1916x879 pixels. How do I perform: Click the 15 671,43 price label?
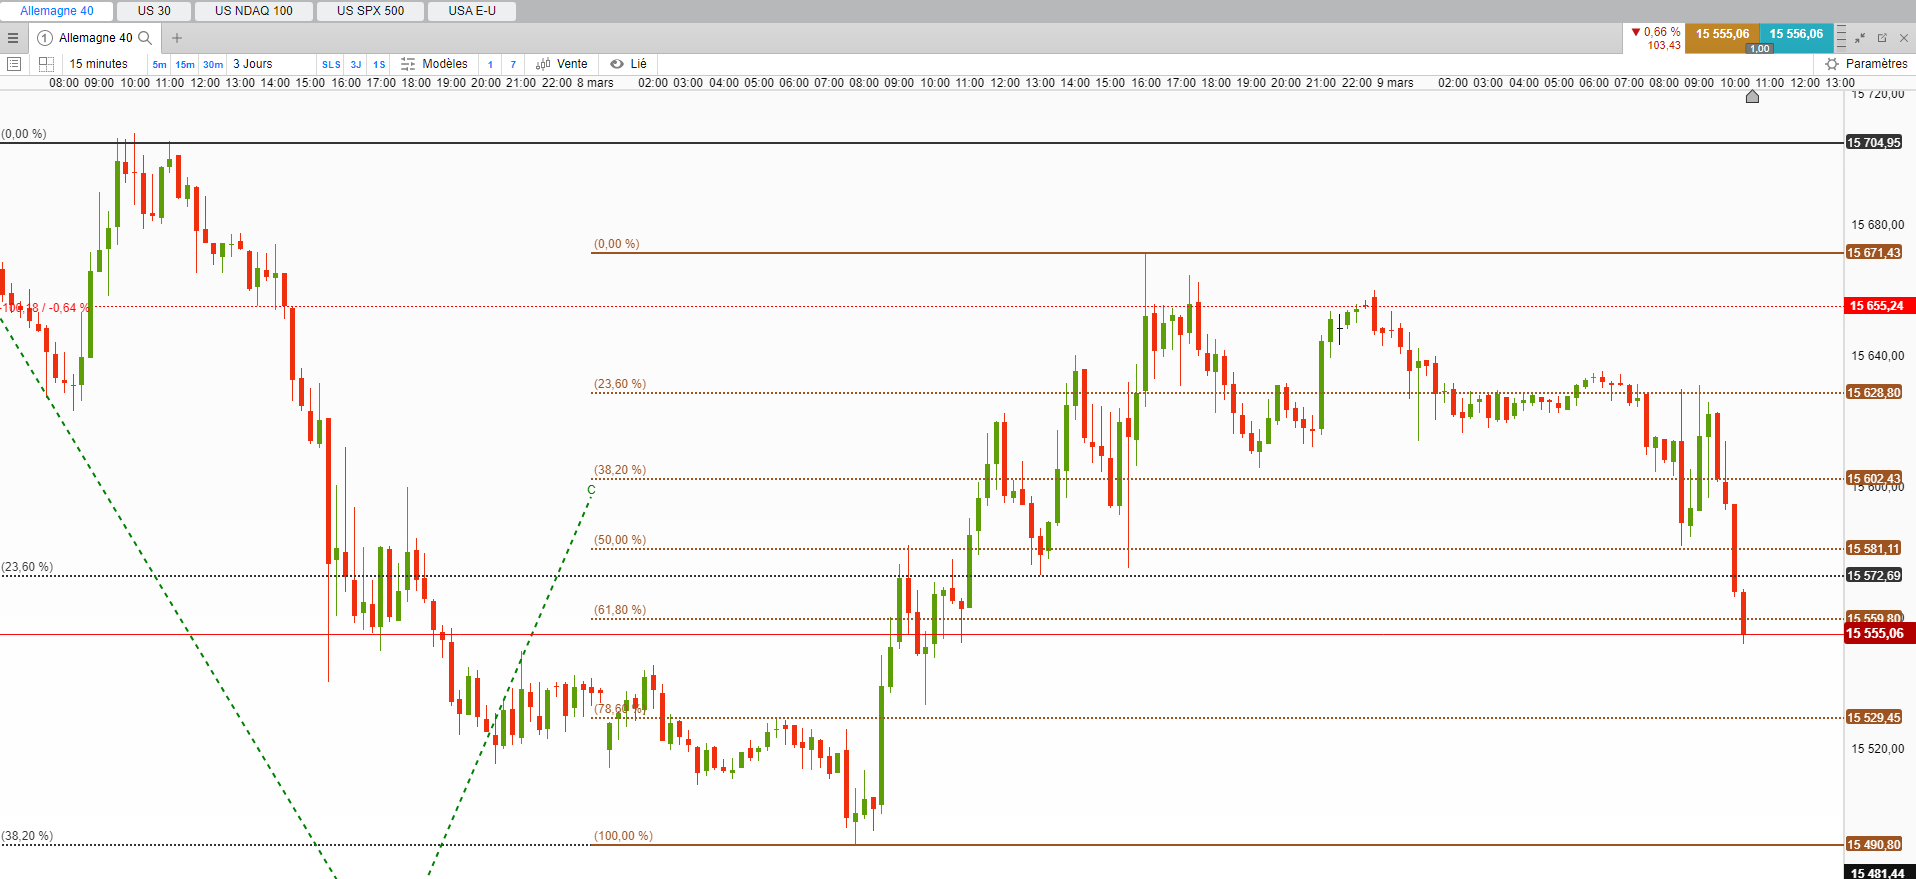point(1874,253)
